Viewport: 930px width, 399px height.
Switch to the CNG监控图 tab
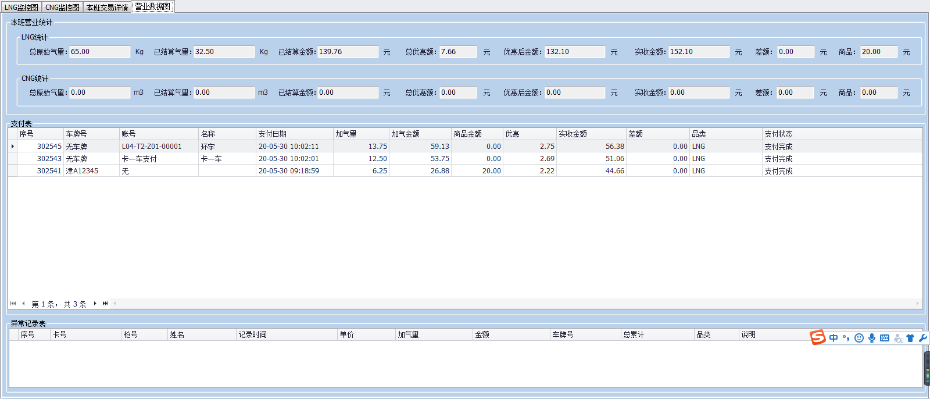62,7
